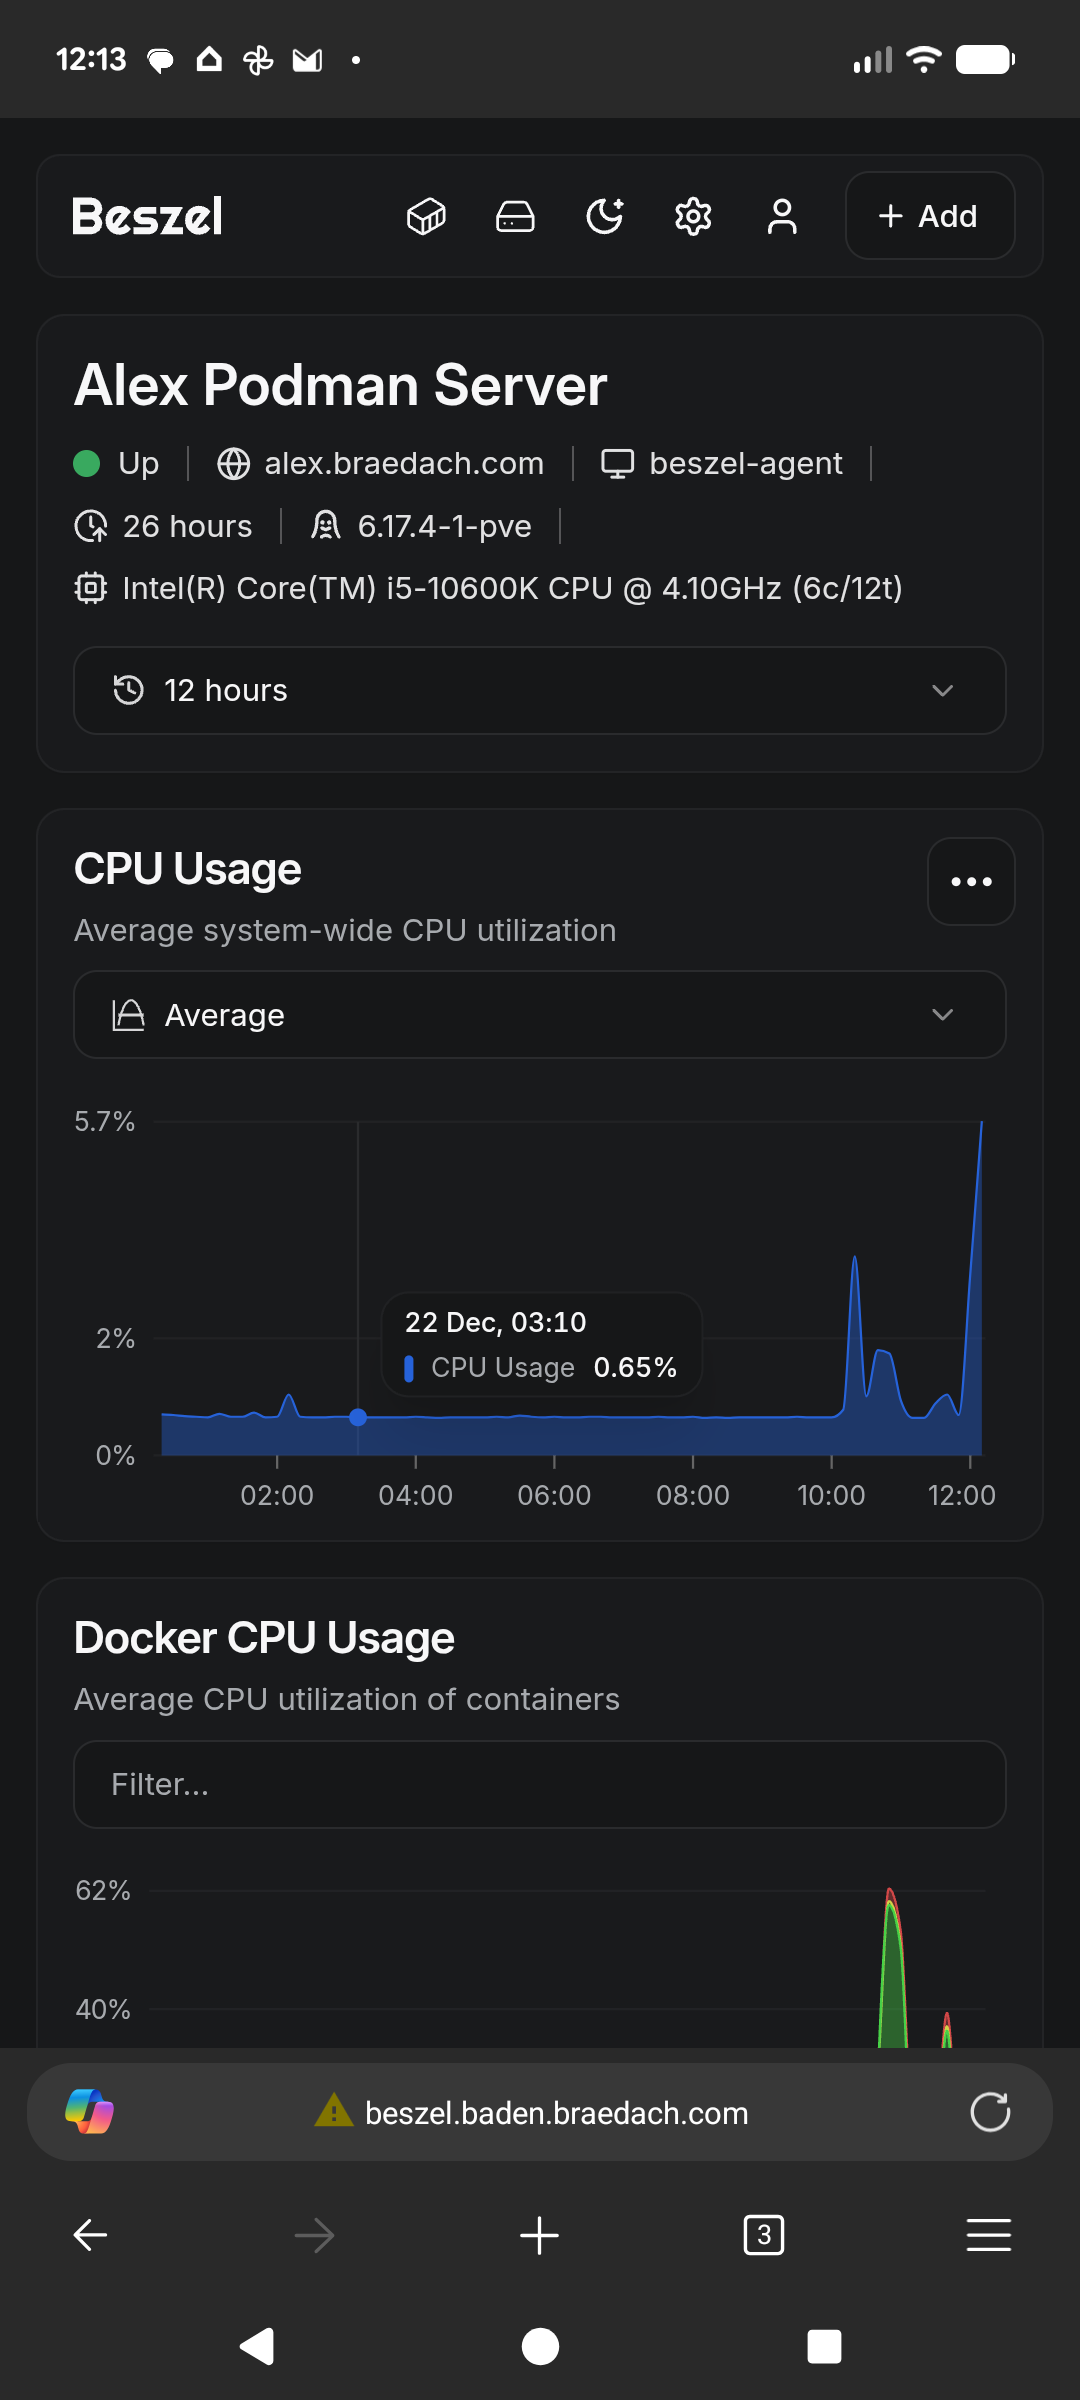
Task: Open Beszel settings gear
Action: pyautogui.click(x=693, y=216)
